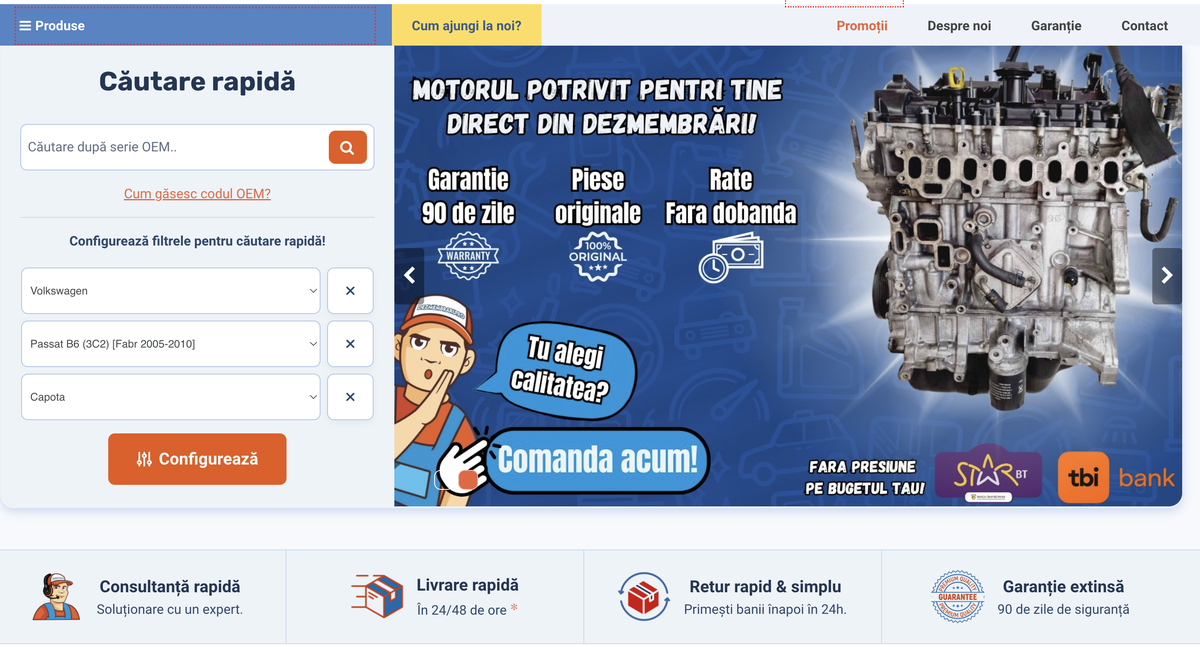This screenshot has height=647, width=1200.
Task: Open the Volkswagen brand dropdown
Action: 171,291
